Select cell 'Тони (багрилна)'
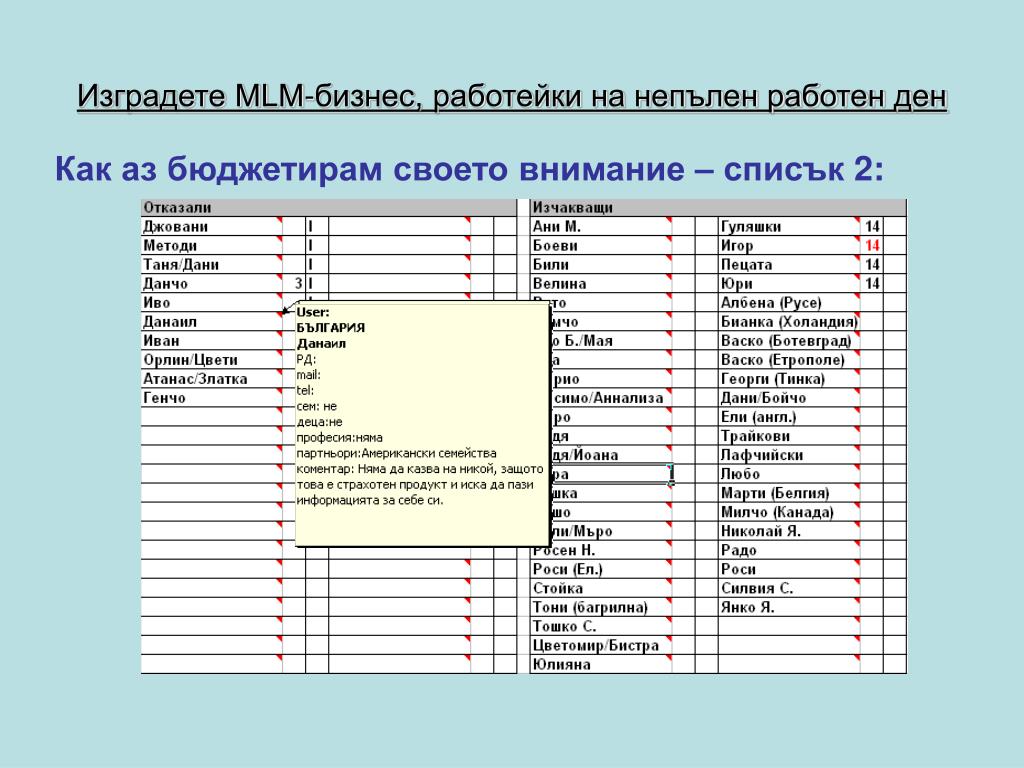Viewport: 1024px width, 768px height. pos(601,607)
